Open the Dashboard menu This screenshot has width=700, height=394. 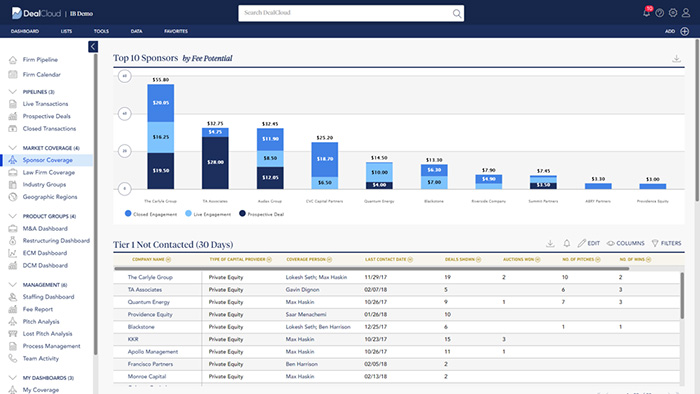(x=25, y=31)
